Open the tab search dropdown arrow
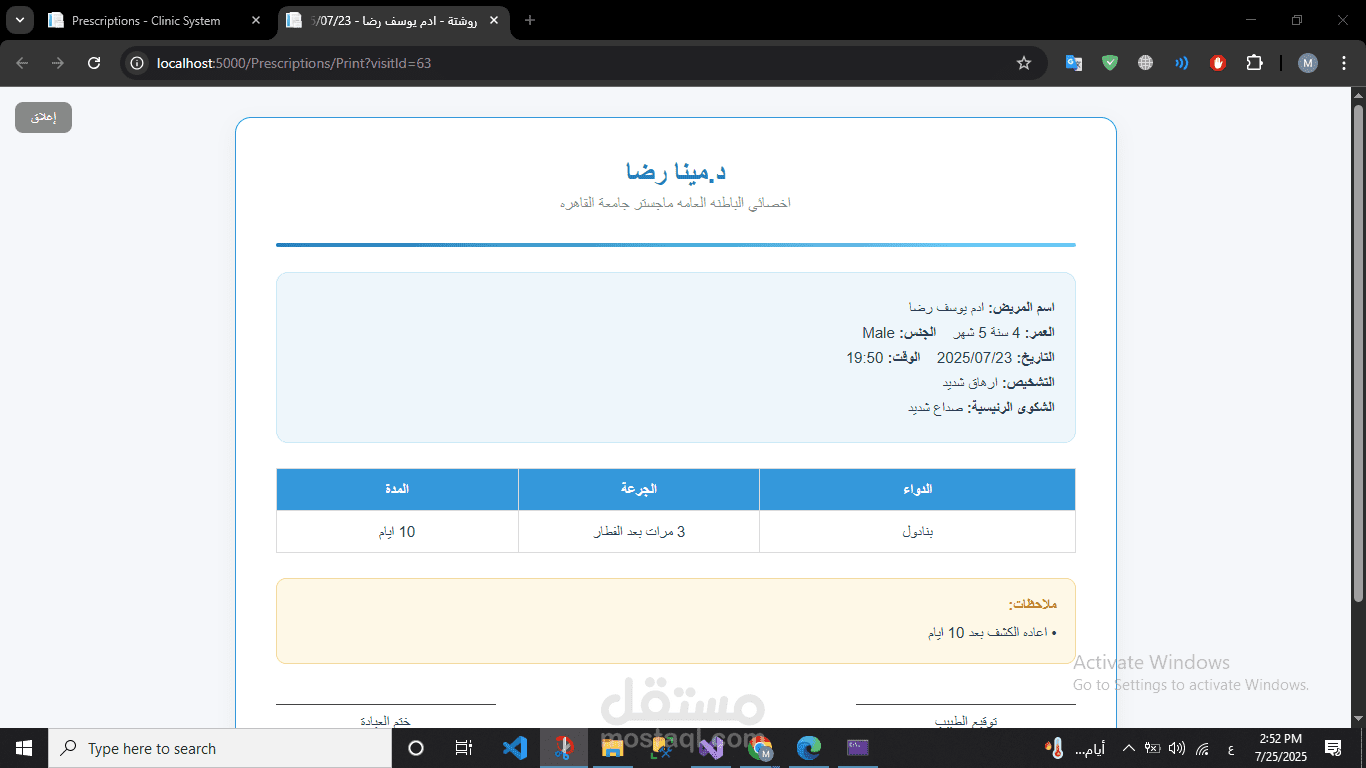Image resolution: width=1366 pixels, height=768 pixels. point(20,20)
